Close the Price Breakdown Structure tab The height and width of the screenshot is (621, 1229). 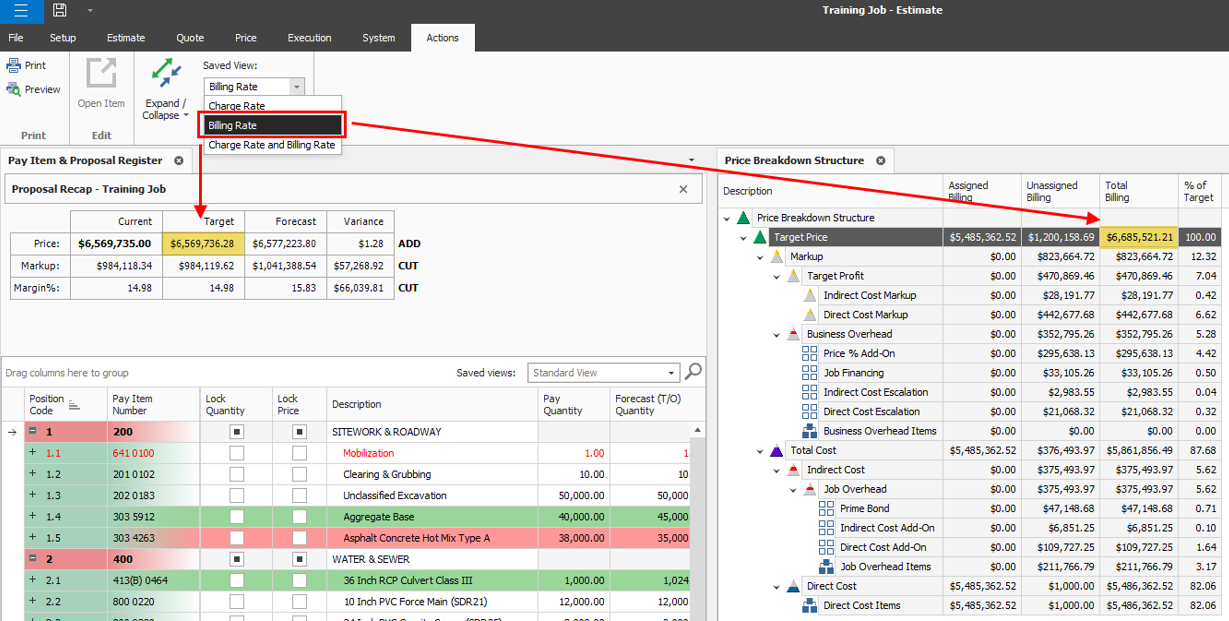tap(880, 160)
